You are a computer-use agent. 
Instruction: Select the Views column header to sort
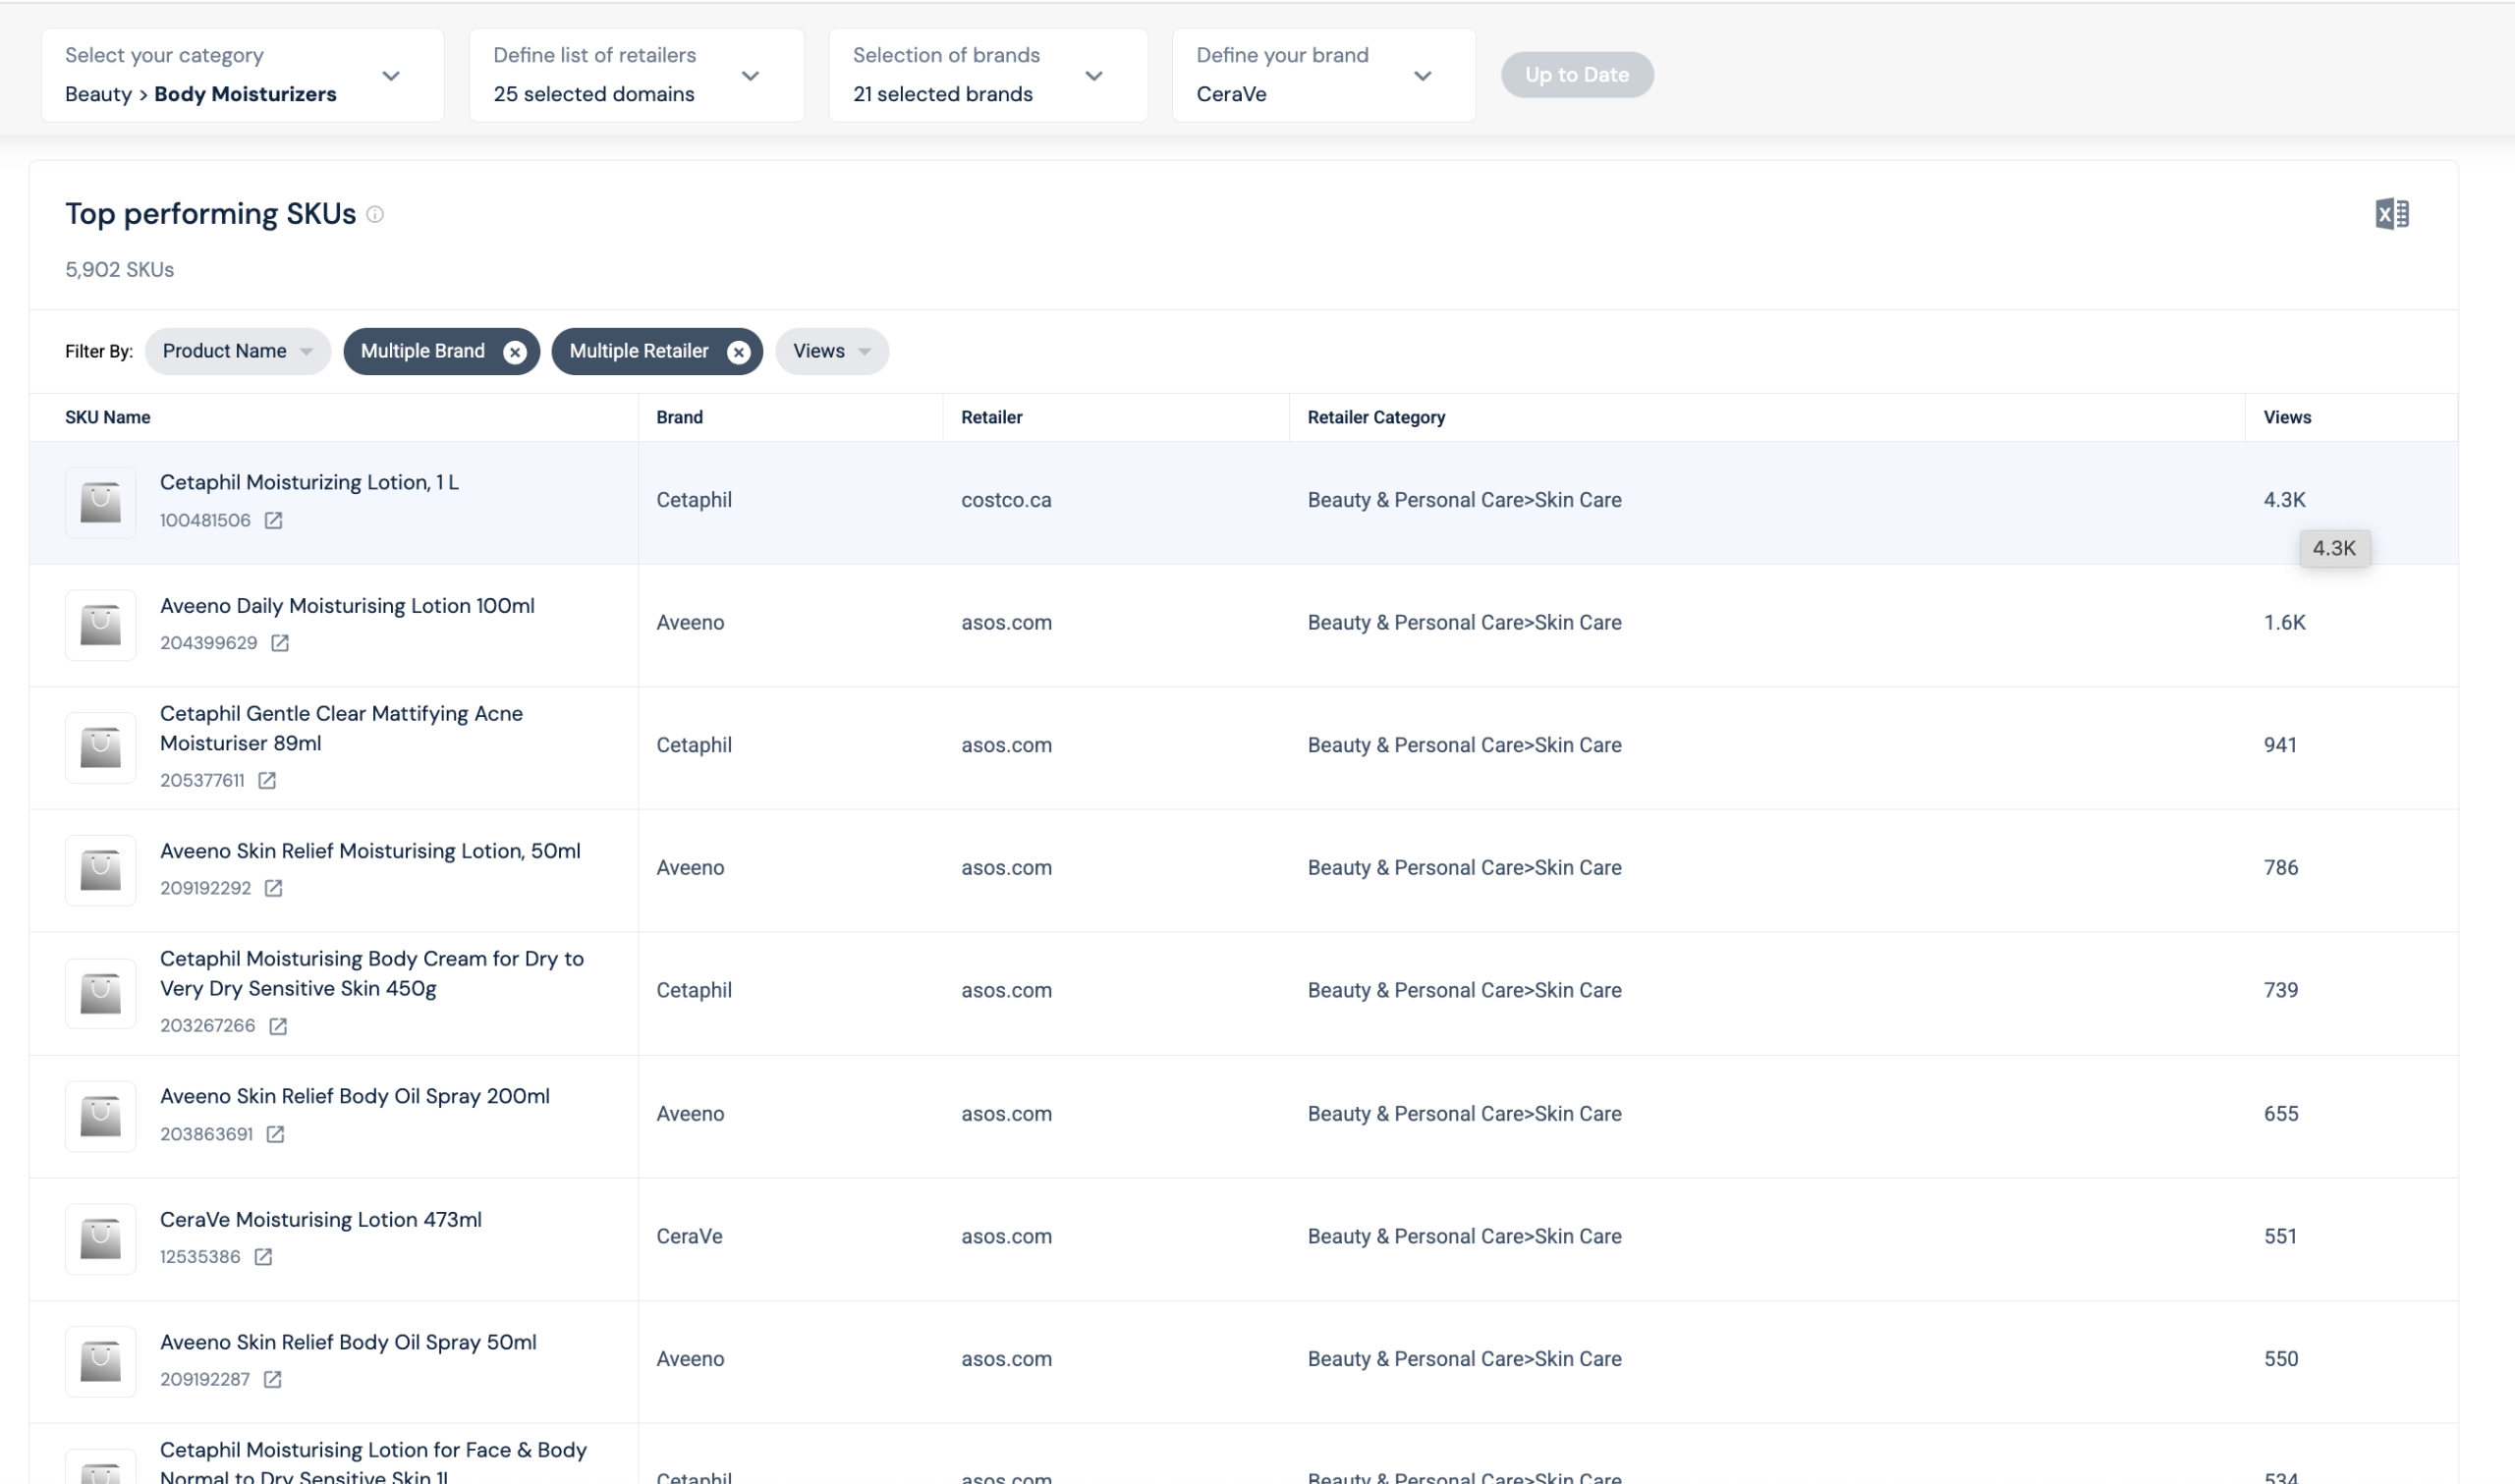click(2286, 417)
